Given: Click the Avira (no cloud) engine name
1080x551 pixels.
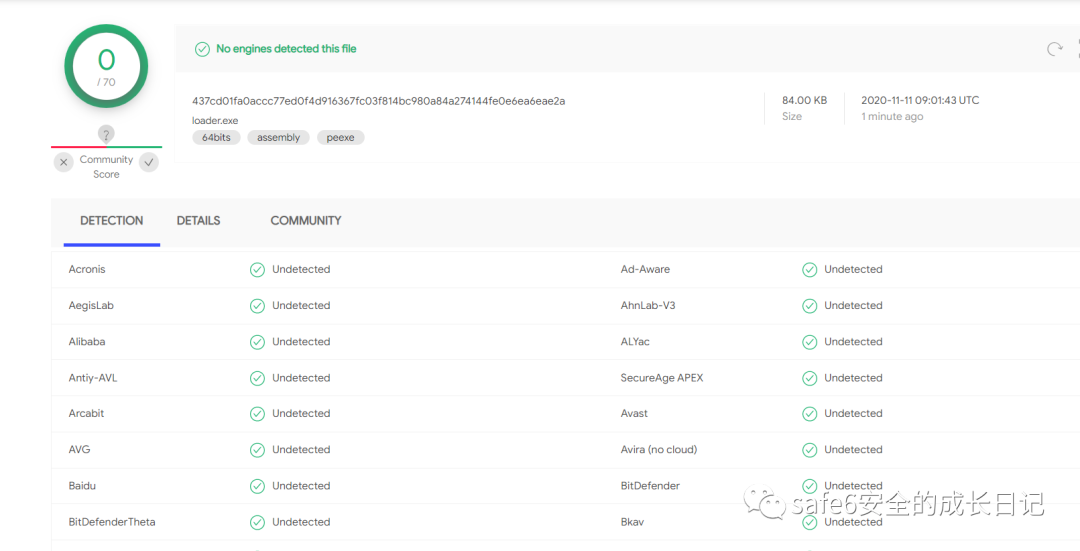Looking at the screenshot, I should click(x=659, y=450).
